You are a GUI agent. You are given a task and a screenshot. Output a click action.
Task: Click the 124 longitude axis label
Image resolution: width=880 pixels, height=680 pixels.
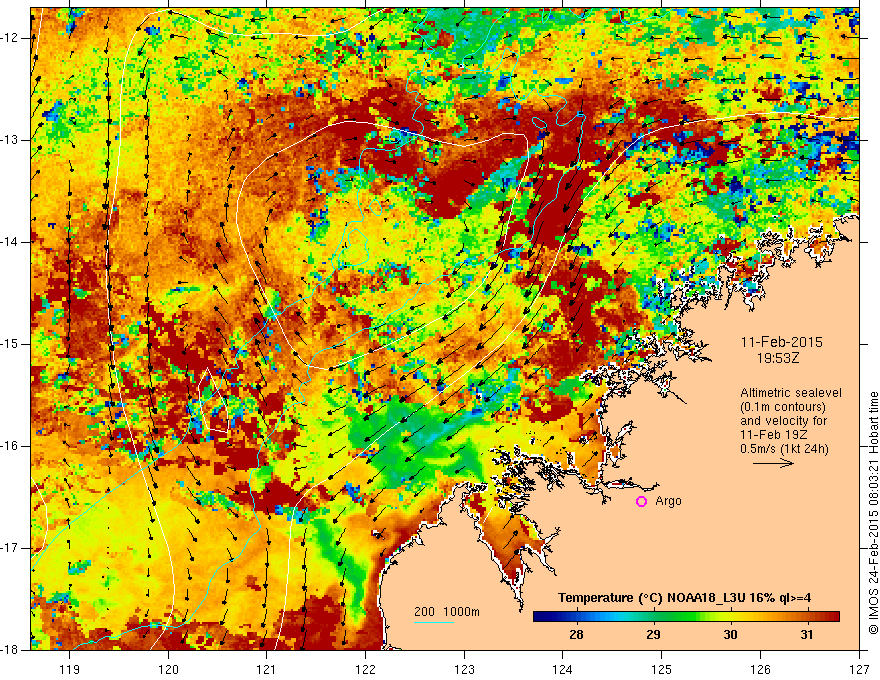pos(563,669)
